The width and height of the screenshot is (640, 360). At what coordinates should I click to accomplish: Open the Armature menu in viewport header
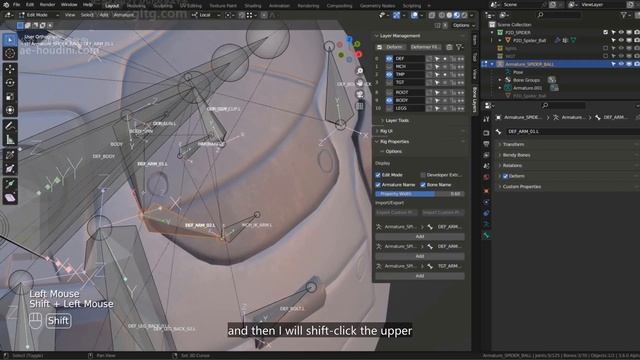click(x=123, y=15)
